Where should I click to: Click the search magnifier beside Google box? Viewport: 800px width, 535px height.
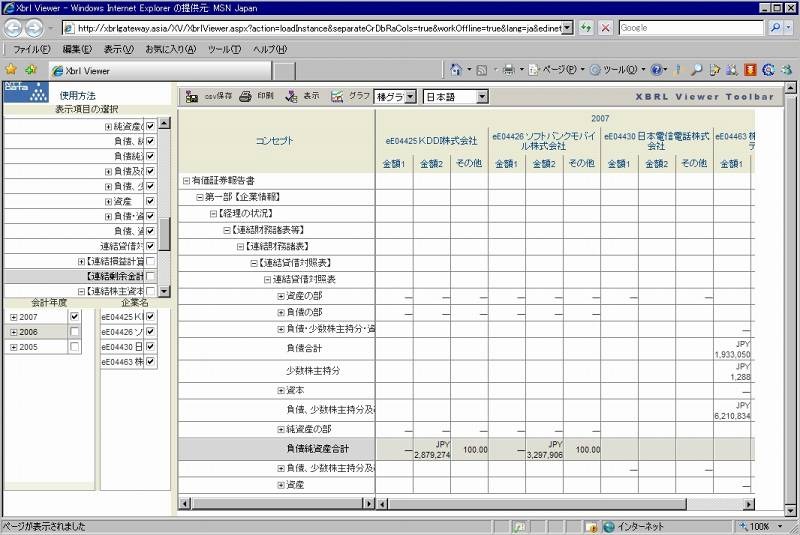point(775,28)
